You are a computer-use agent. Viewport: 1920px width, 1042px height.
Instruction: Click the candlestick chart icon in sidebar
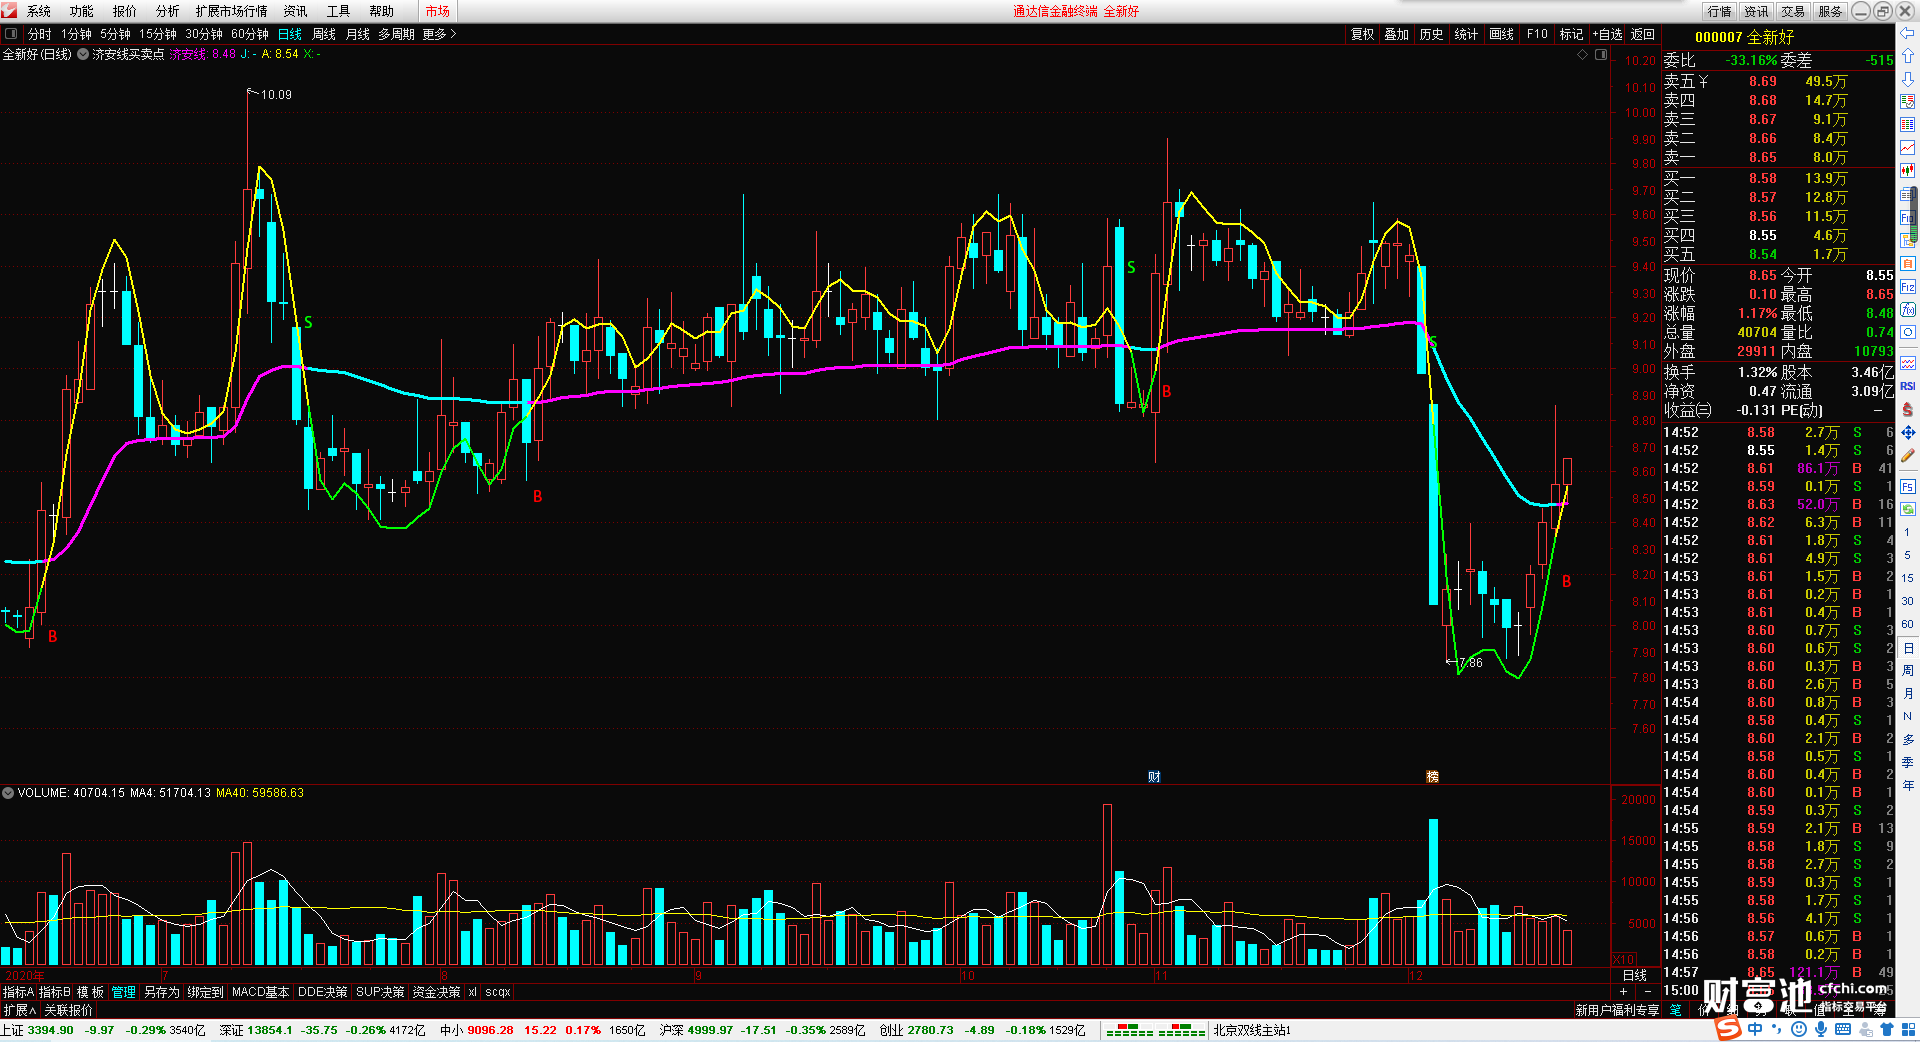coord(1908,171)
